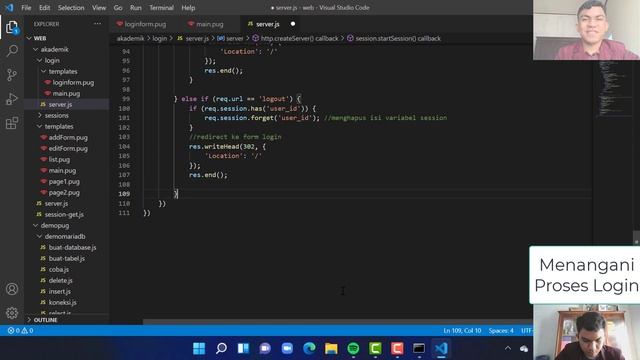This screenshot has height=360, width=640.
Task: Open the Manage gear icon
Action: [12, 313]
